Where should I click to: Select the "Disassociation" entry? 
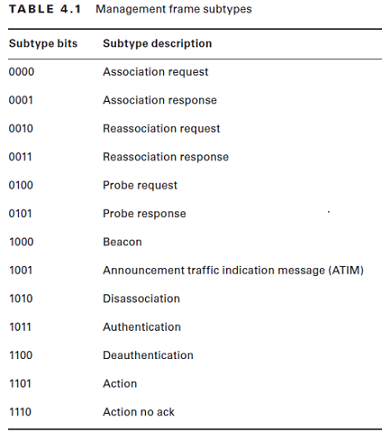[x=141, y=299]
